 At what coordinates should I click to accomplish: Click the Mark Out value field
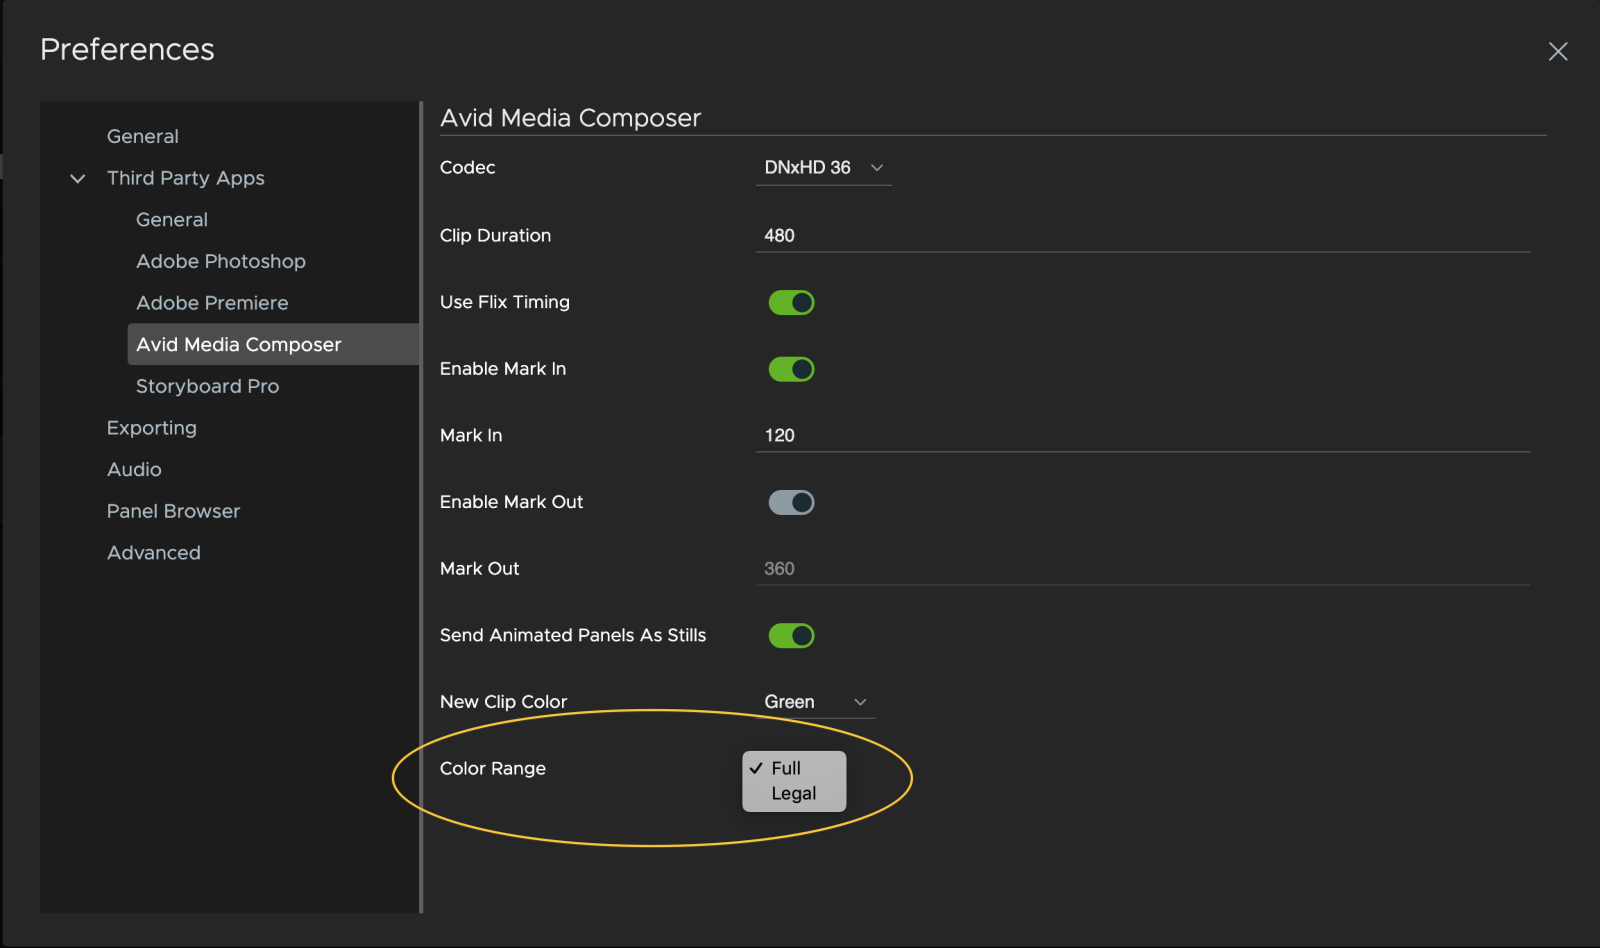pyautogui.click(x=1142, y=569)
